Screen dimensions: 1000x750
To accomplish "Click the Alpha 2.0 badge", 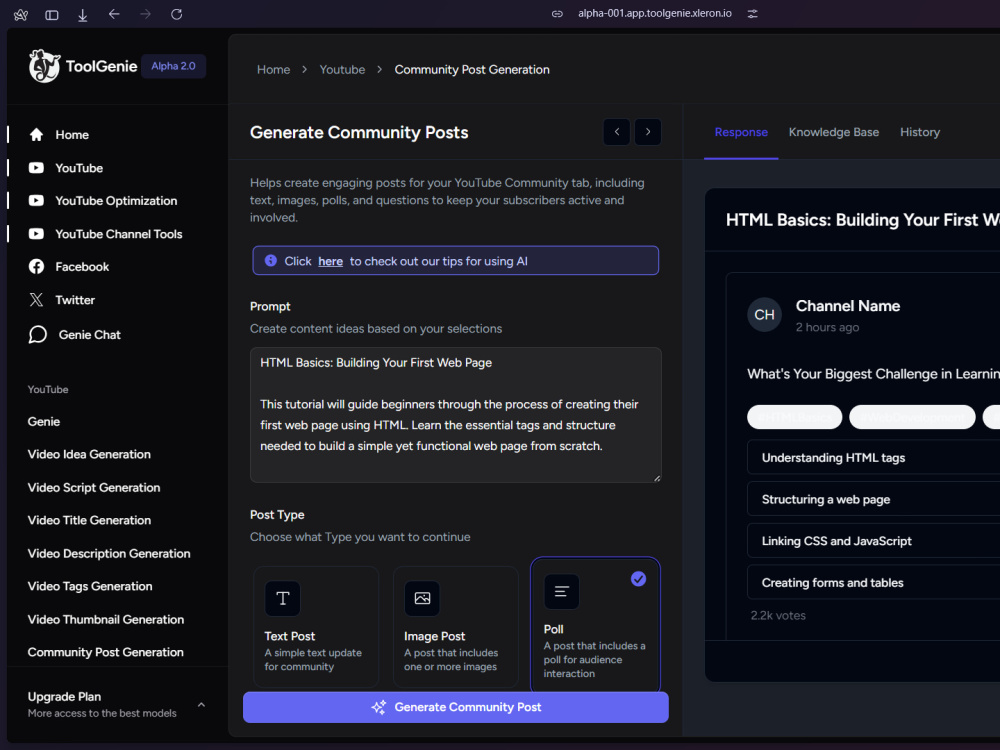I will tap(173, 66).
